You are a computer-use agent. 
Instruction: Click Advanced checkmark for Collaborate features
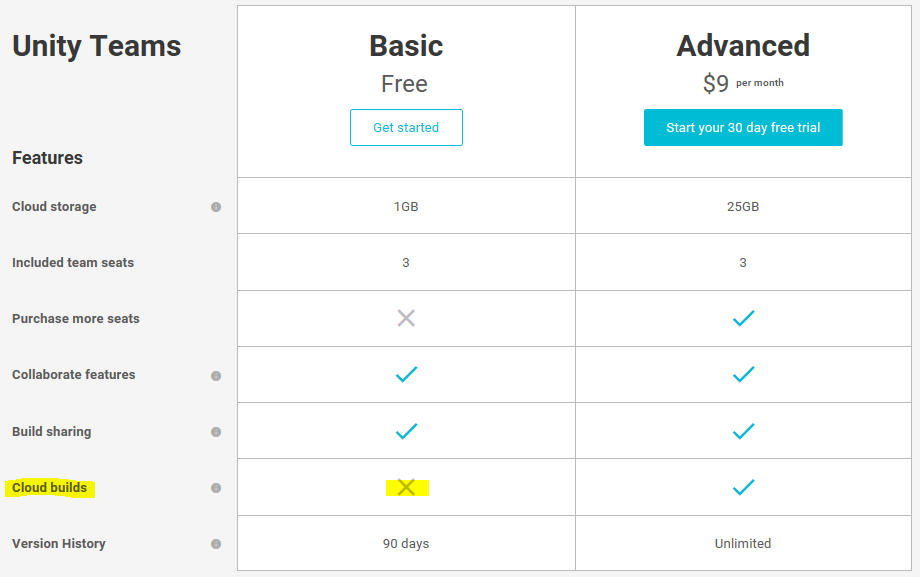coord(743,375)
